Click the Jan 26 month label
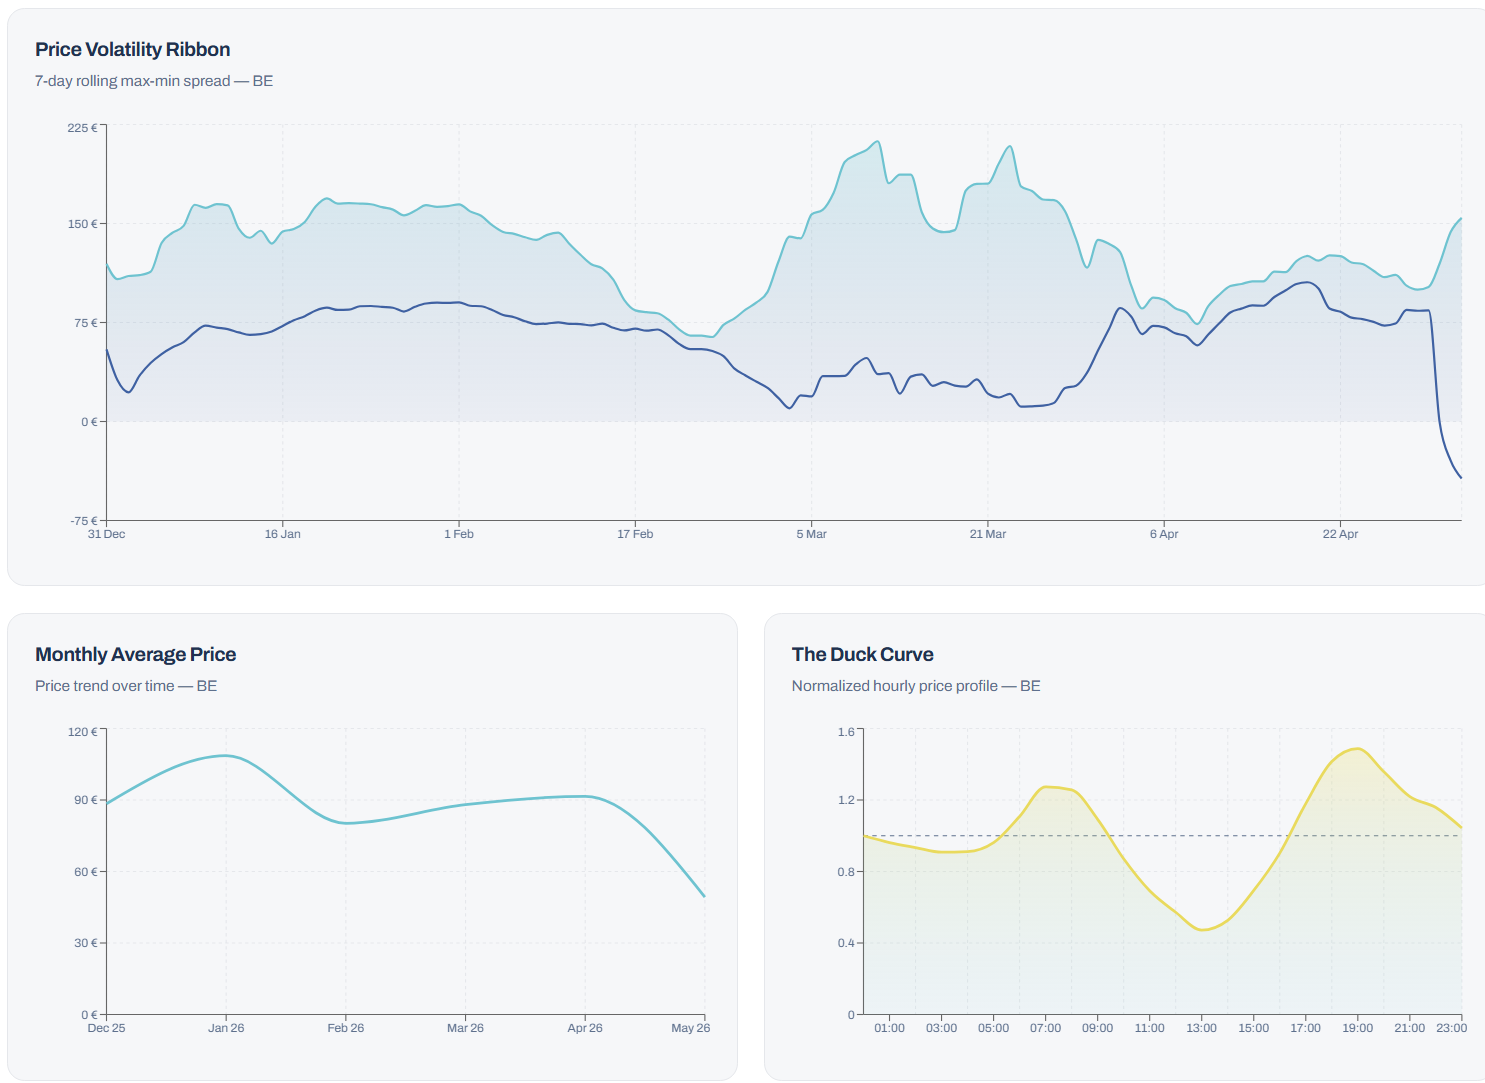Screen dimensions: 1485x1083 coord(226,1028)
